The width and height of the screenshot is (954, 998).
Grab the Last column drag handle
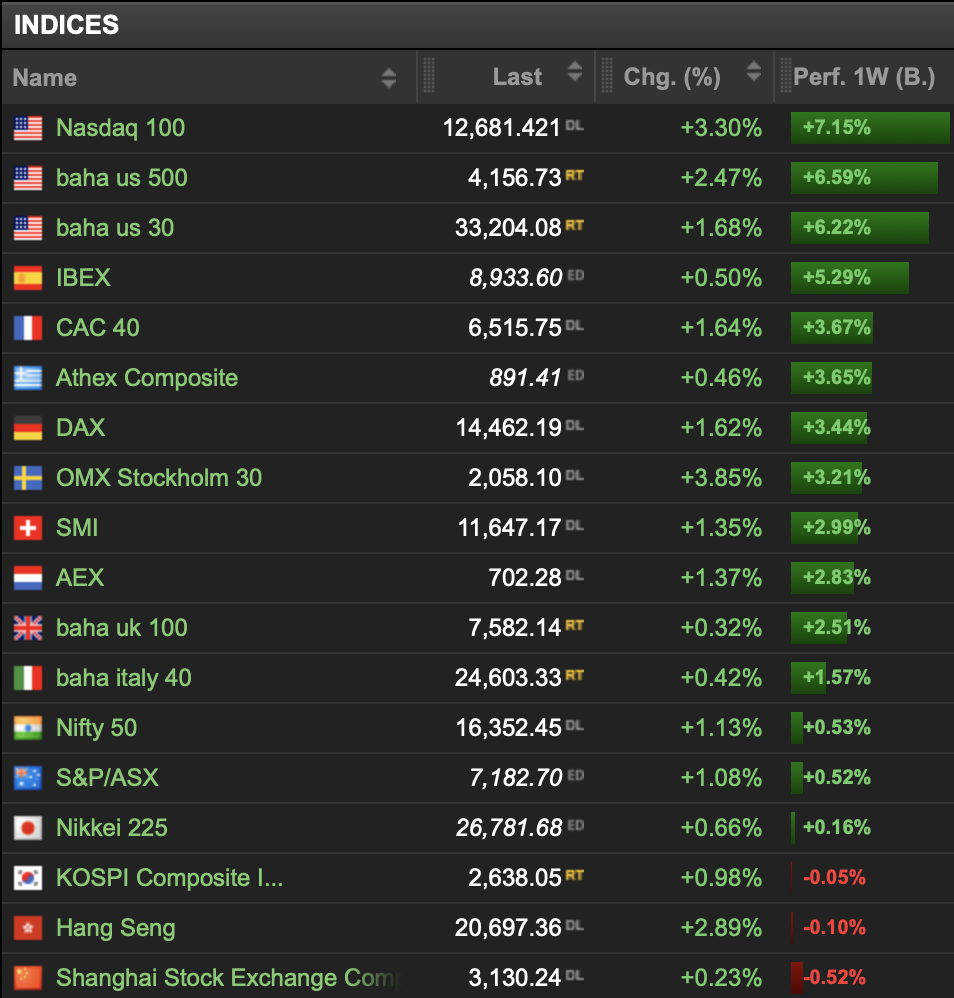pyautogui.click(x=429, y=75)
